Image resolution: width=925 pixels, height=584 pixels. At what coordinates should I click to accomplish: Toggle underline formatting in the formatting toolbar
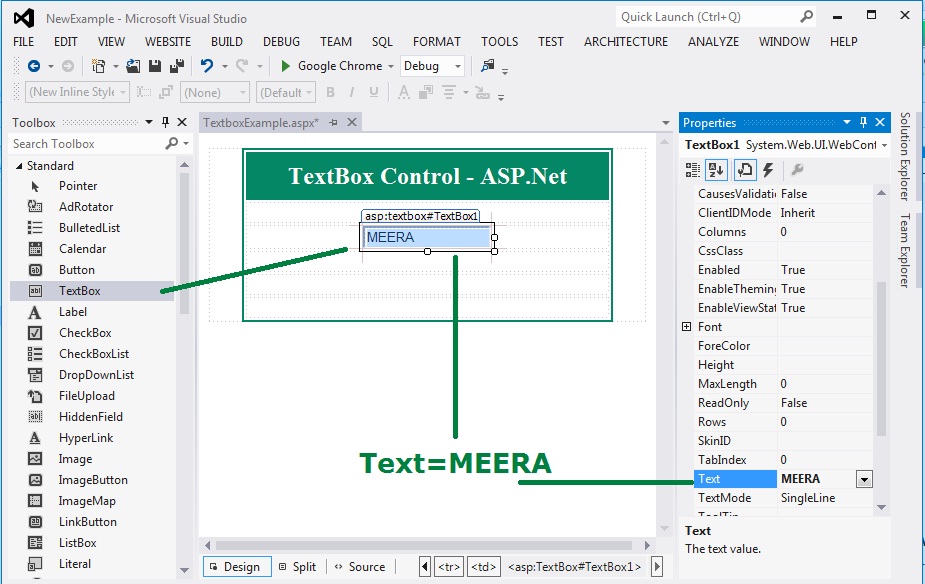(372, 91)
